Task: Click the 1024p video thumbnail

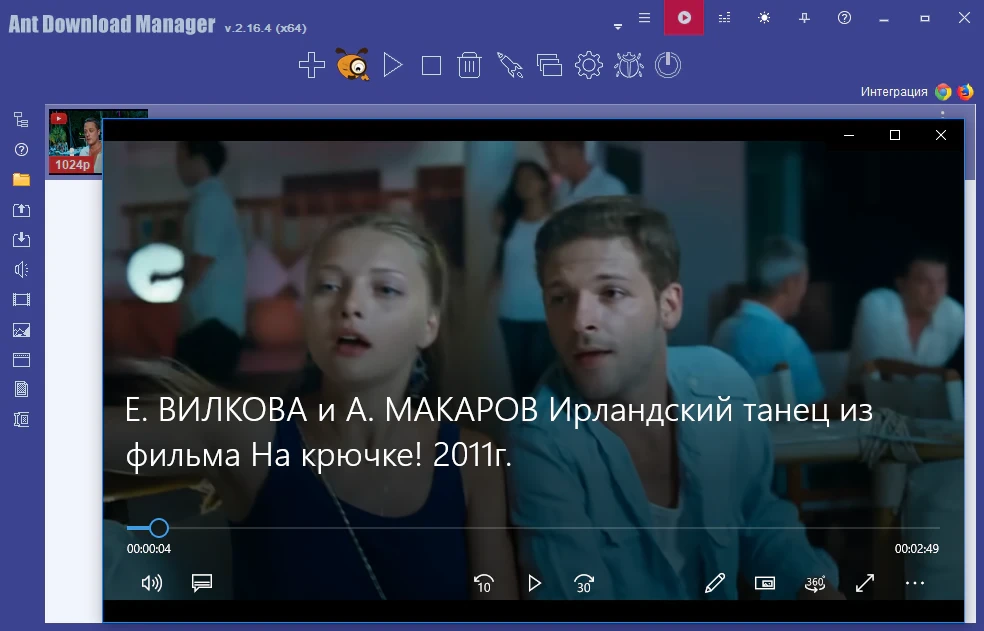Action: pyautogui.click(x=75, y=141)
